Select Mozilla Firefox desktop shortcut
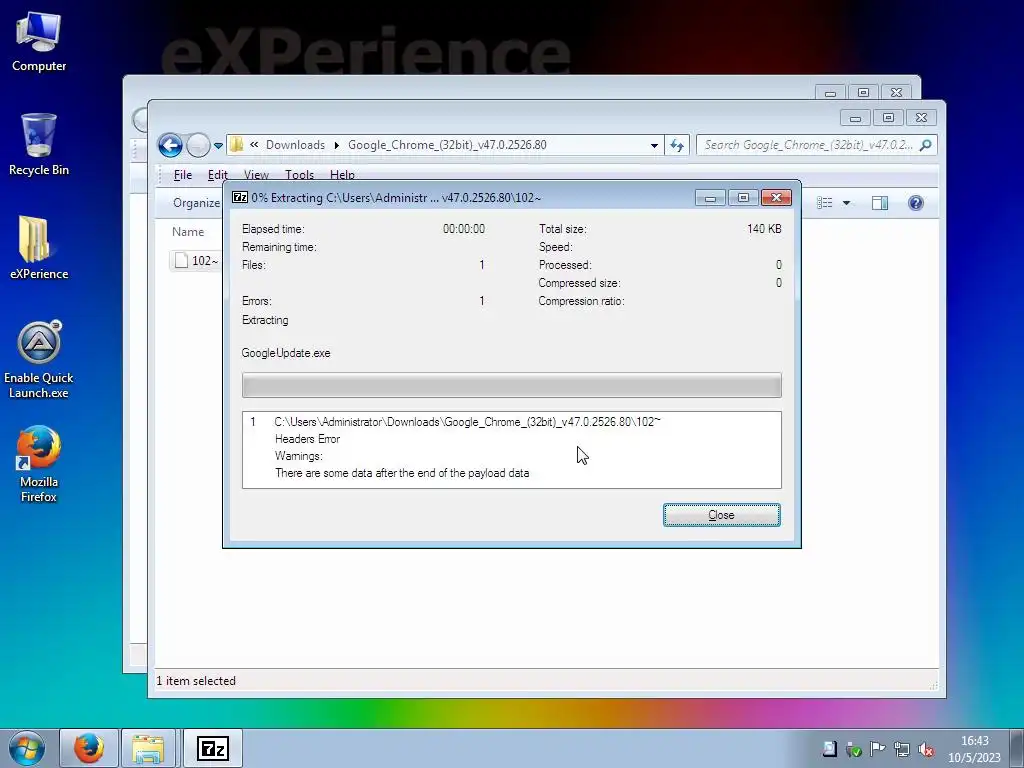This screenshot has width=1024, height=768. 39,464
